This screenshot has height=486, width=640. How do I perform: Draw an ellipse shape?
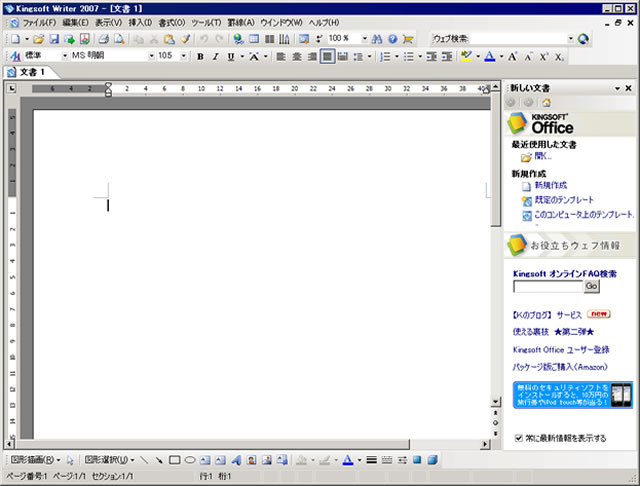[190, 460]
